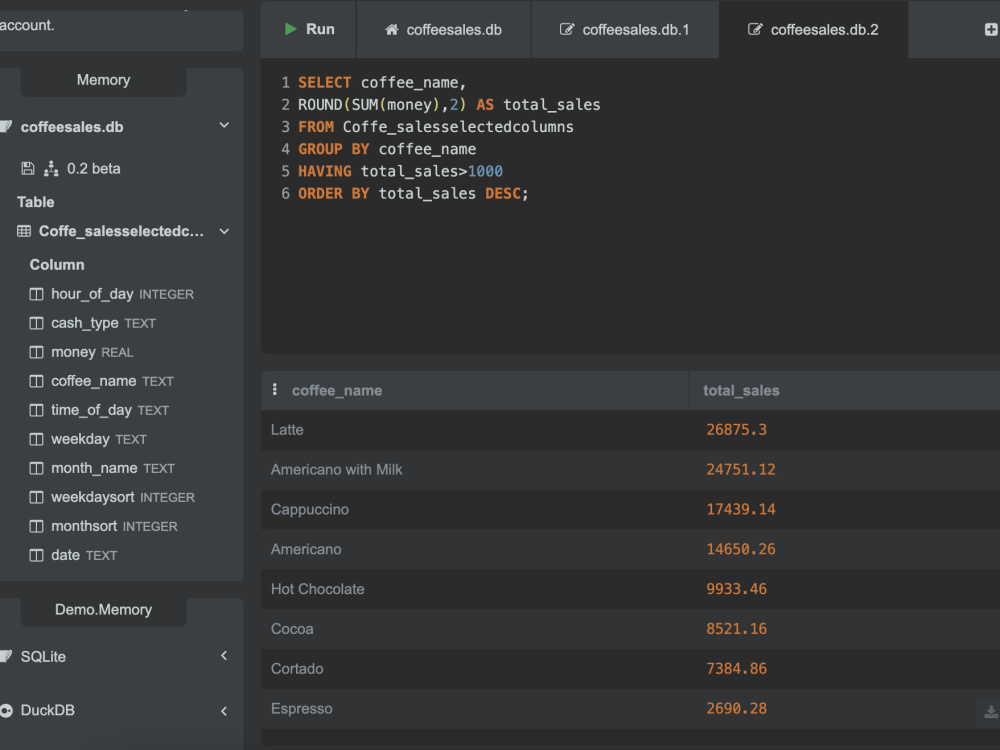Open the coffeesales.db.1 tab
Viewport: 1000px width, 750px height.
tap(625, 29)
